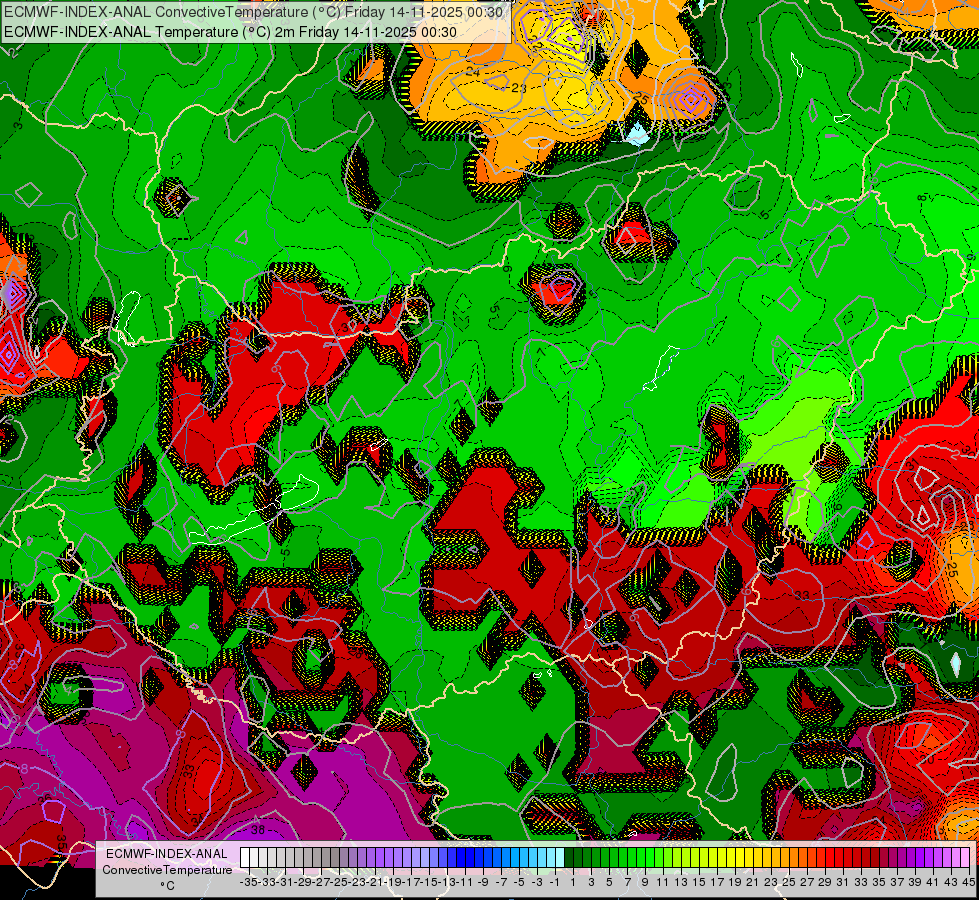Click the legend word ConvectiveTemperature
979x900 pixels.
[x=167, y=870]
